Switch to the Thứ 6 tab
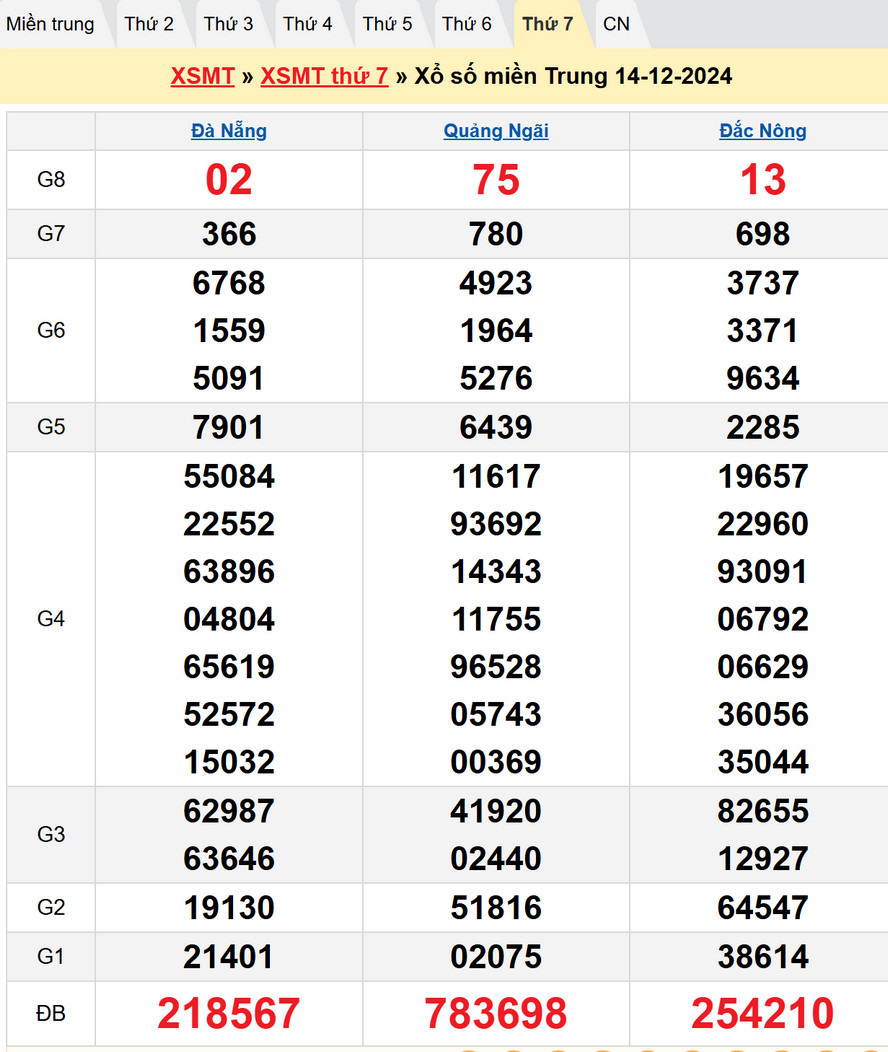Viewport: 888px width, 1052px height. tap(467, 24)
